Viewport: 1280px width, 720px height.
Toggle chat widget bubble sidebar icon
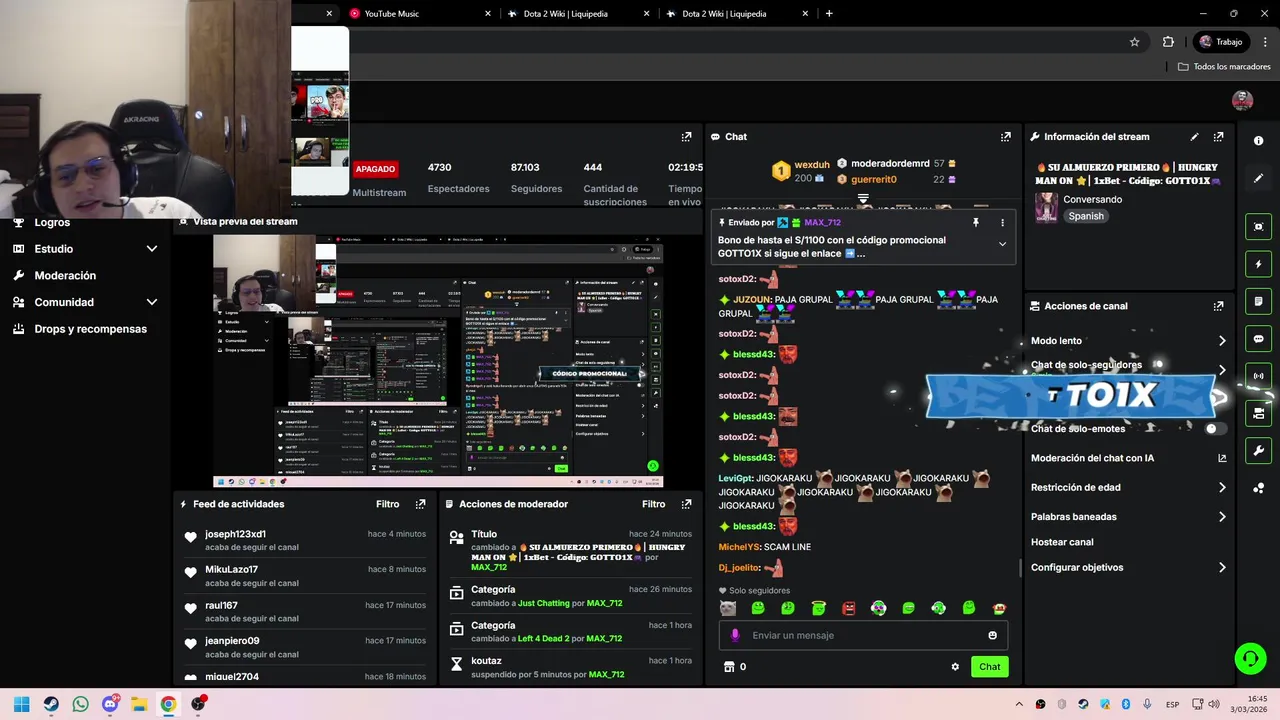[1258, 339]
